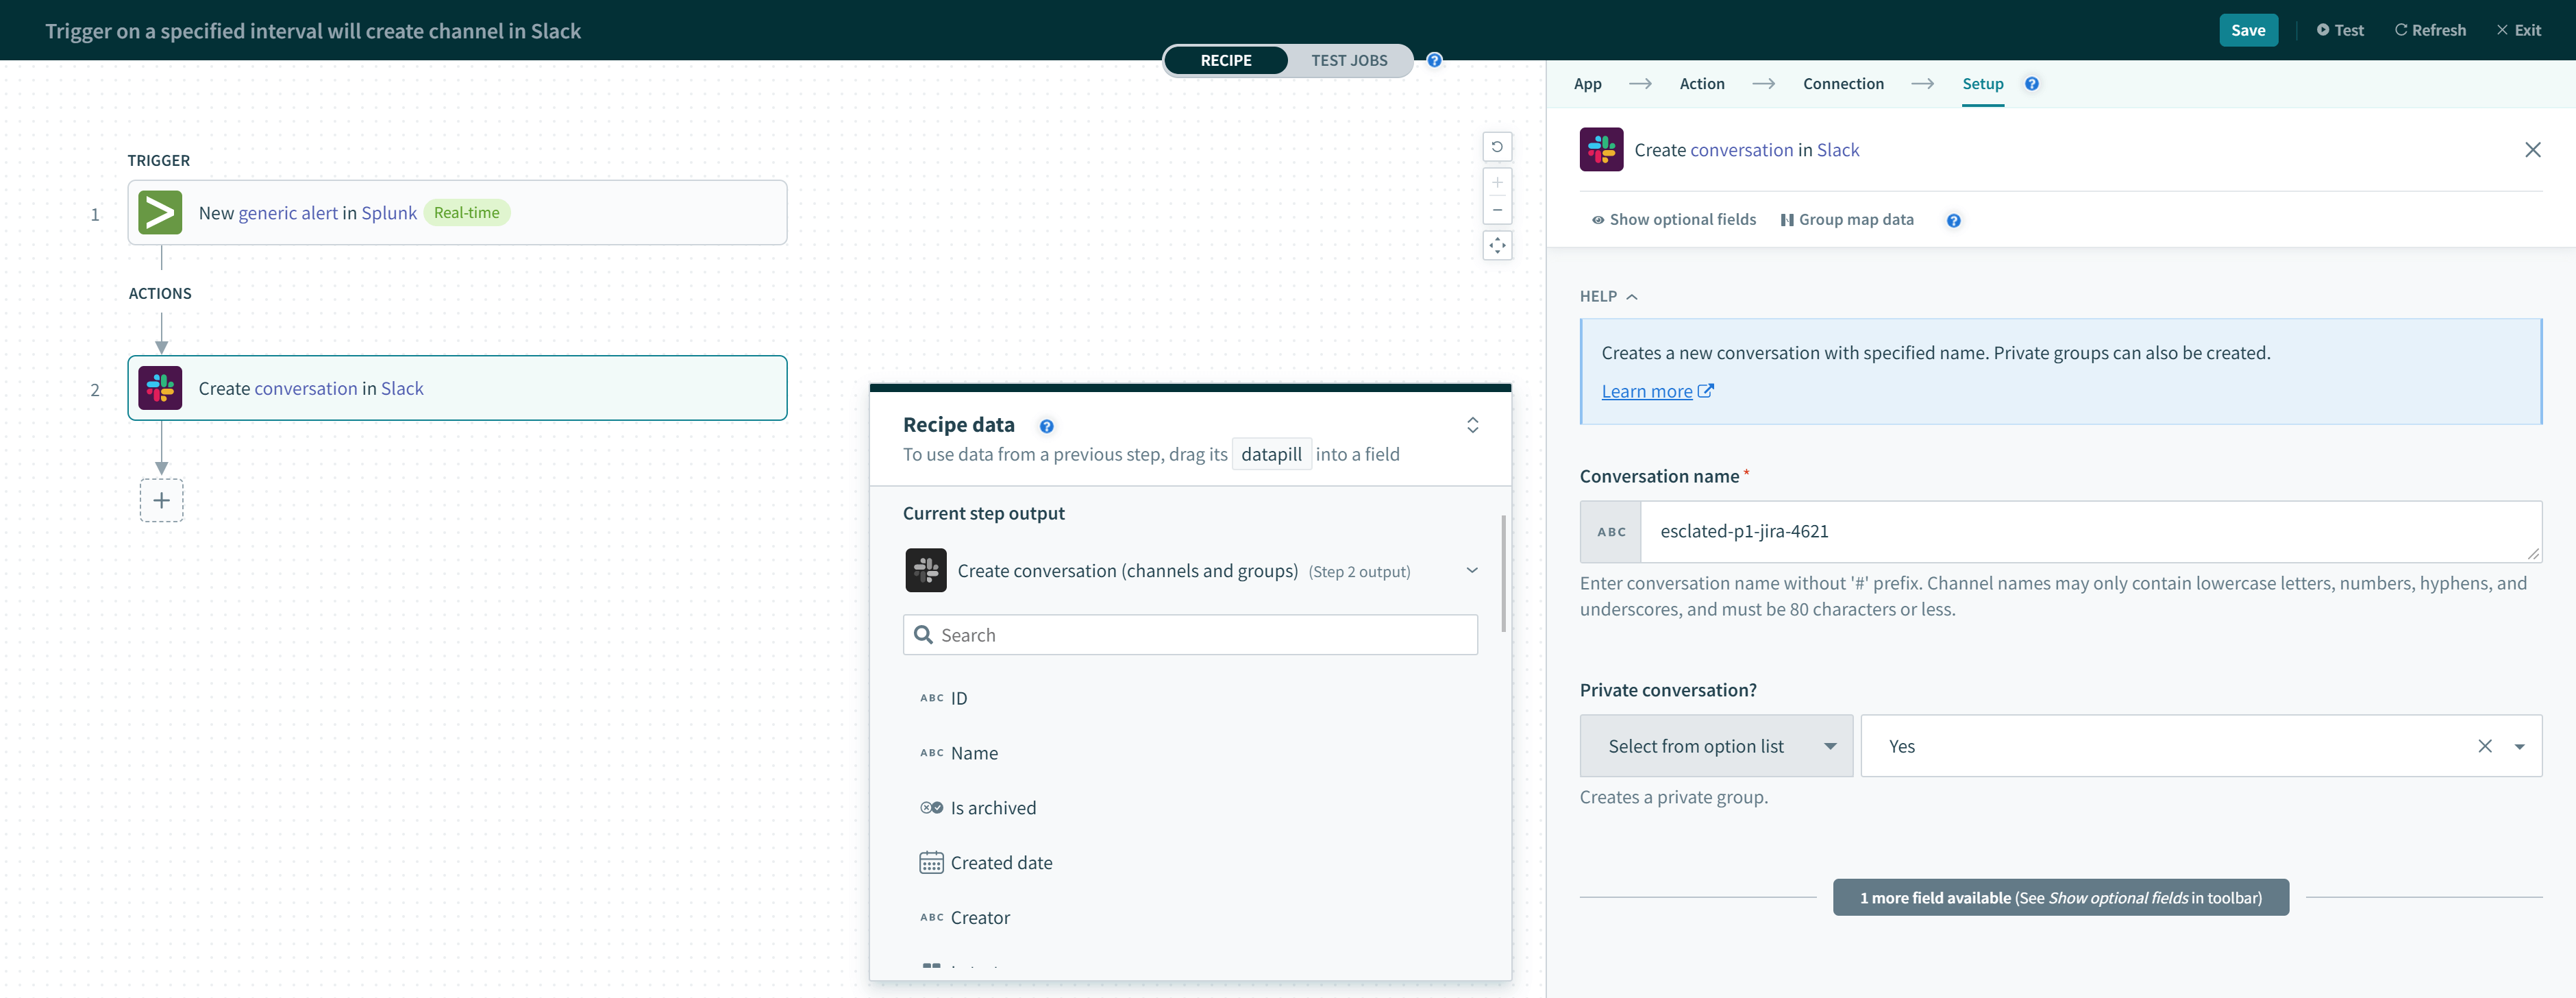
Task: Click the Create conversation step 2 icon
Action: tap(160, 387)
